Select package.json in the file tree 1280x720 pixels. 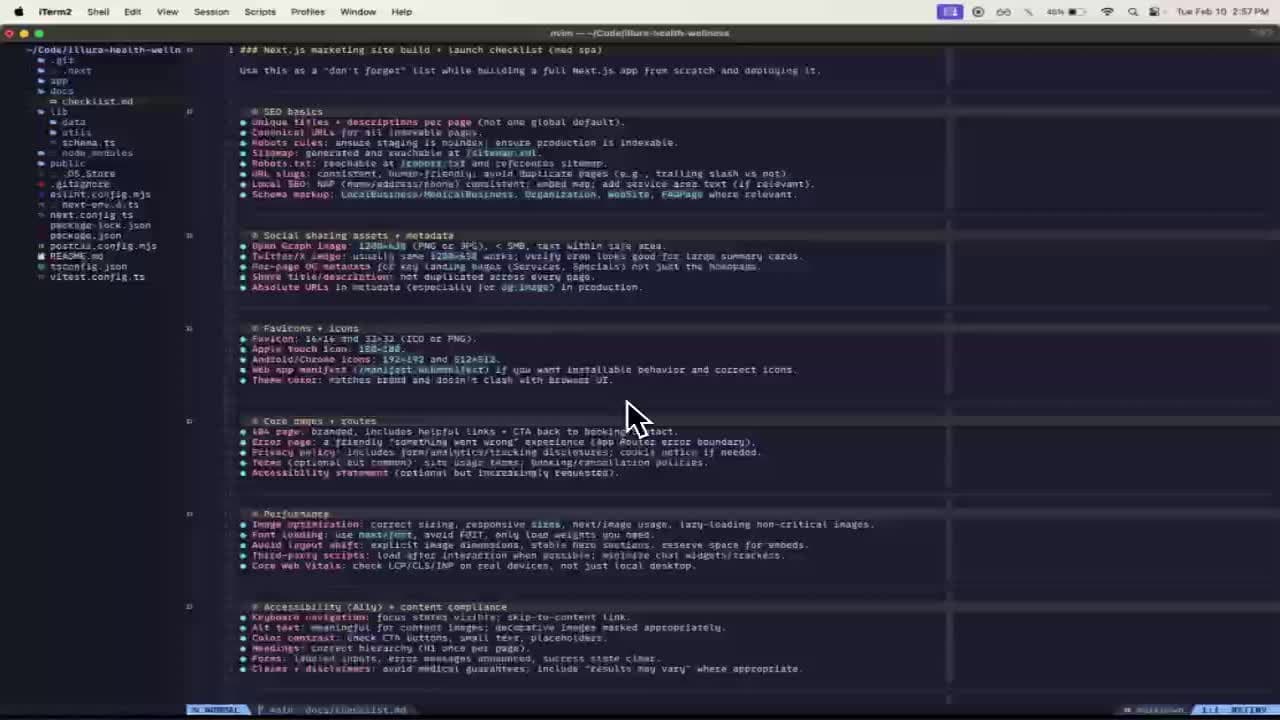click(x=85, y=235)
